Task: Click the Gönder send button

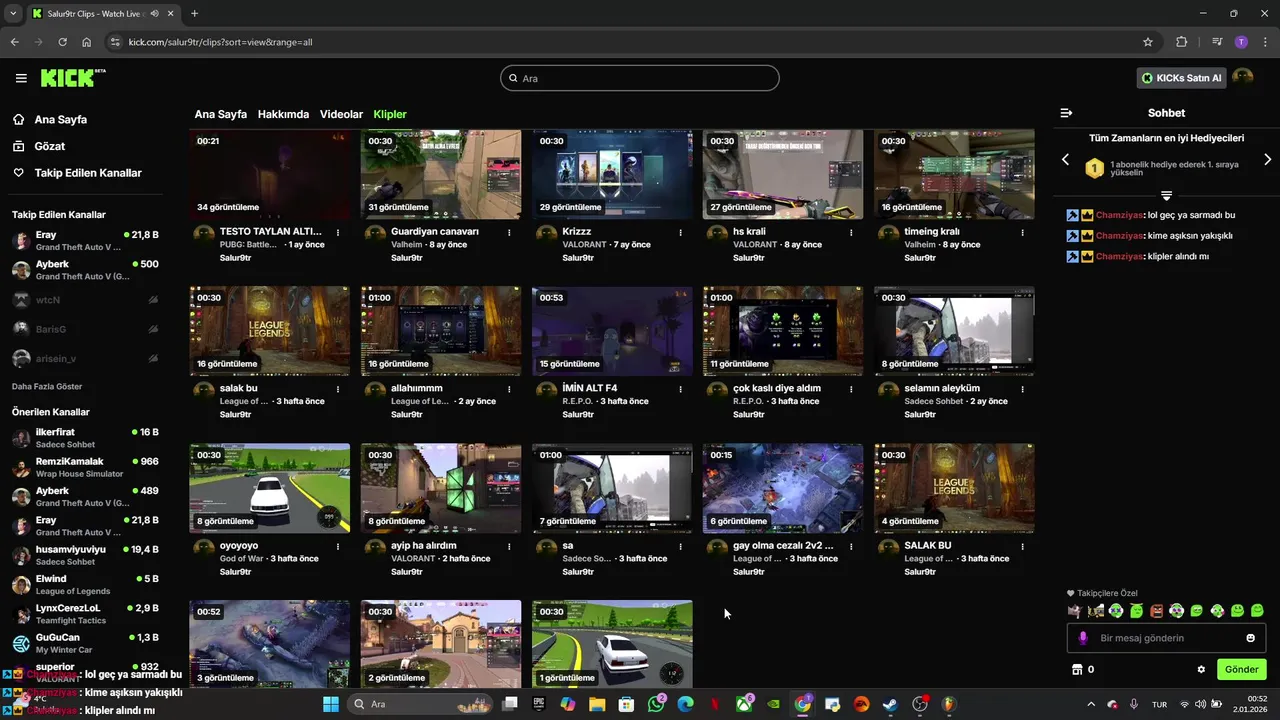Action: point(1242,670)
